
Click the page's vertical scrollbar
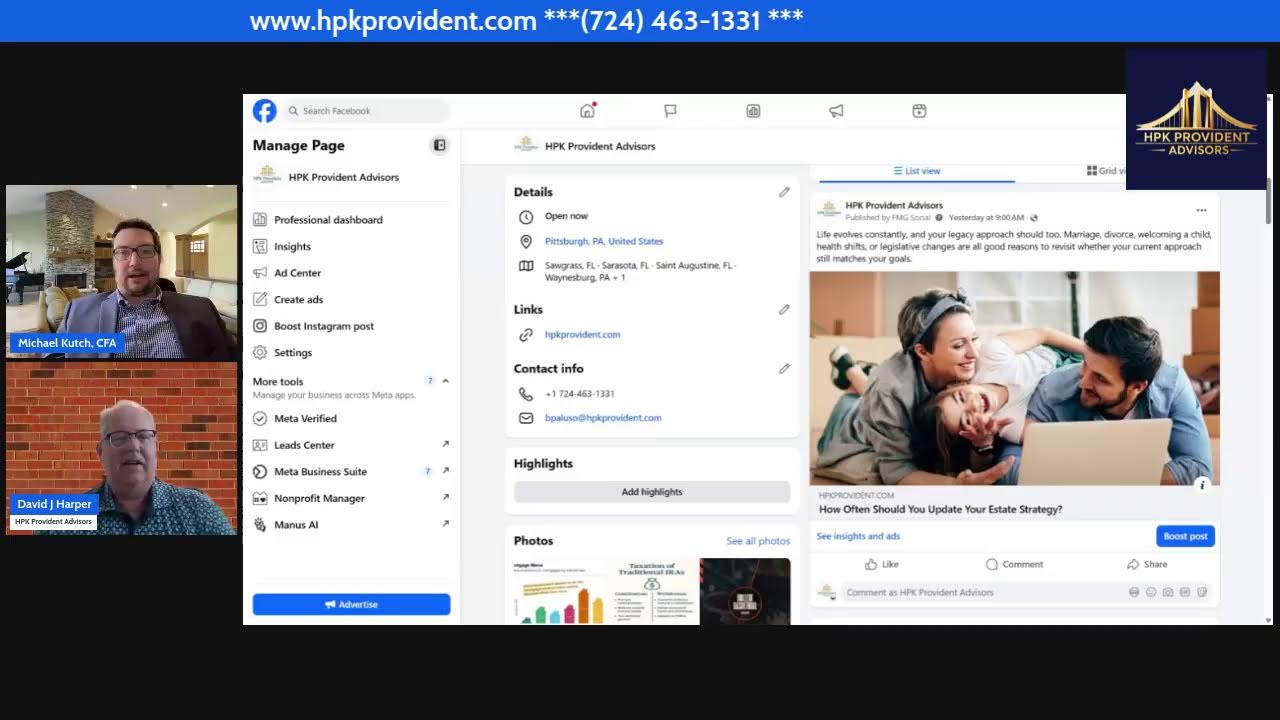pyautogui.click(x=1268, y=200)
